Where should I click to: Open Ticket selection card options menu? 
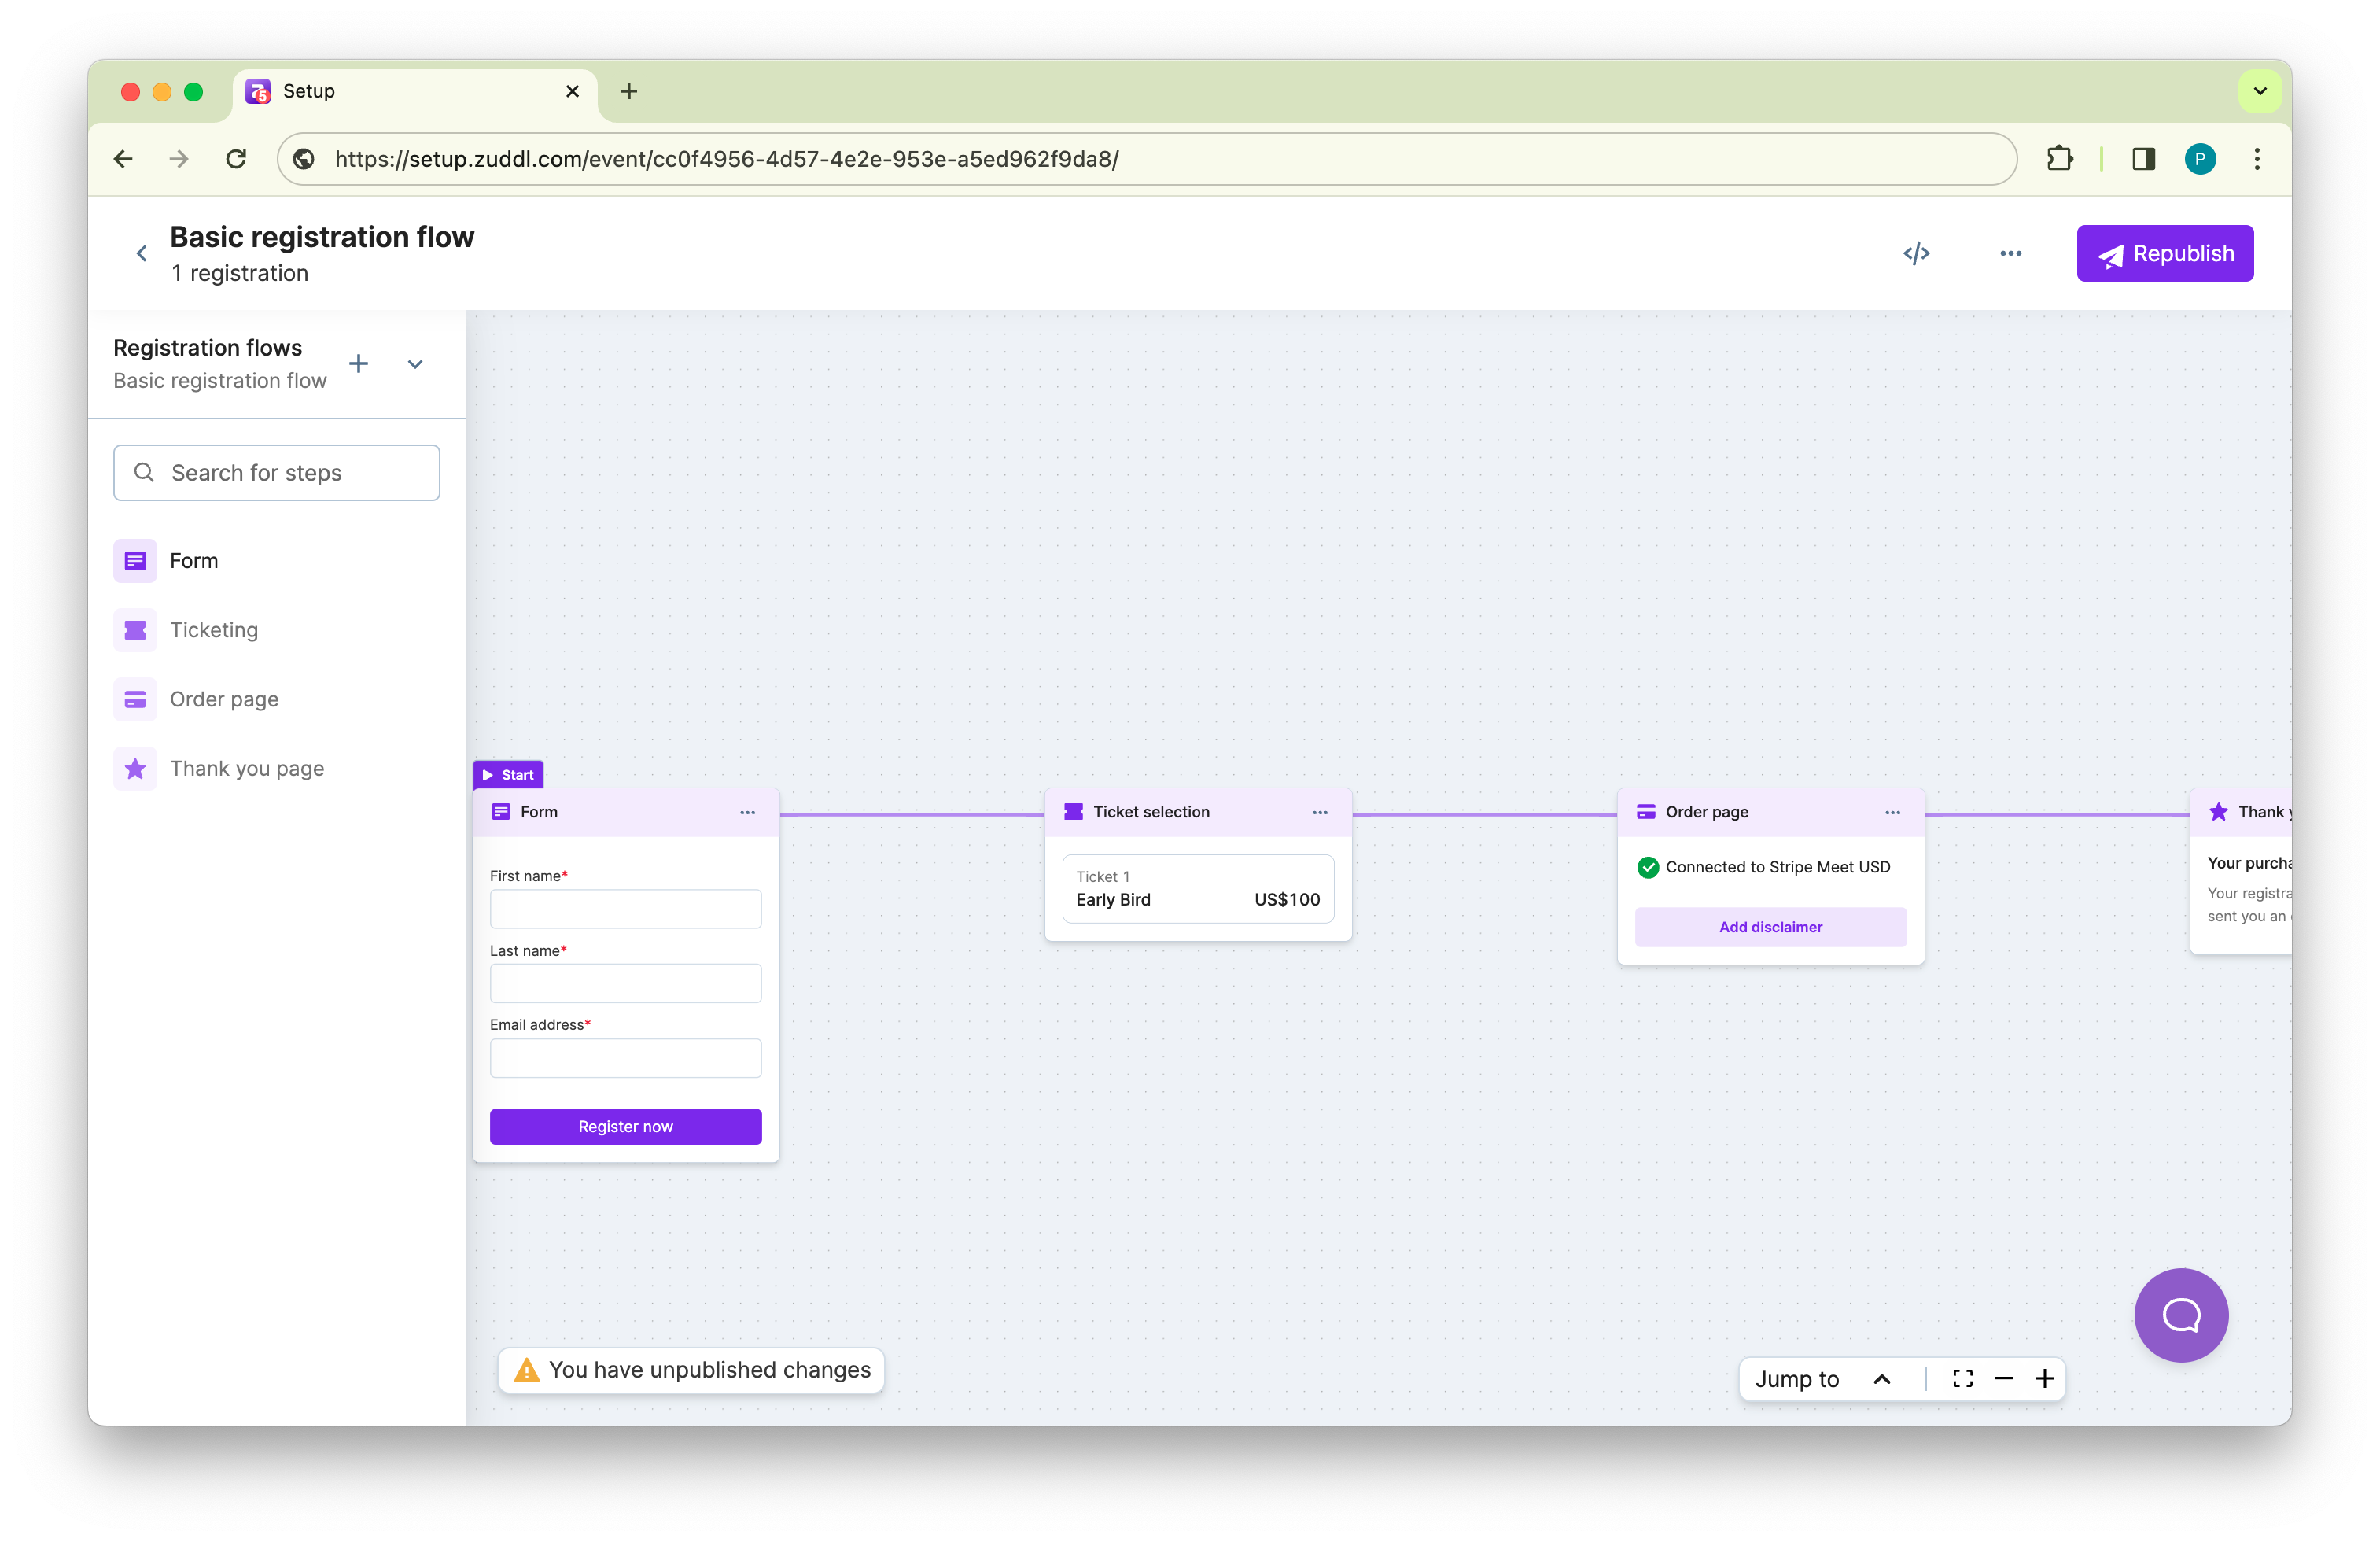(x=1319, y=813)
